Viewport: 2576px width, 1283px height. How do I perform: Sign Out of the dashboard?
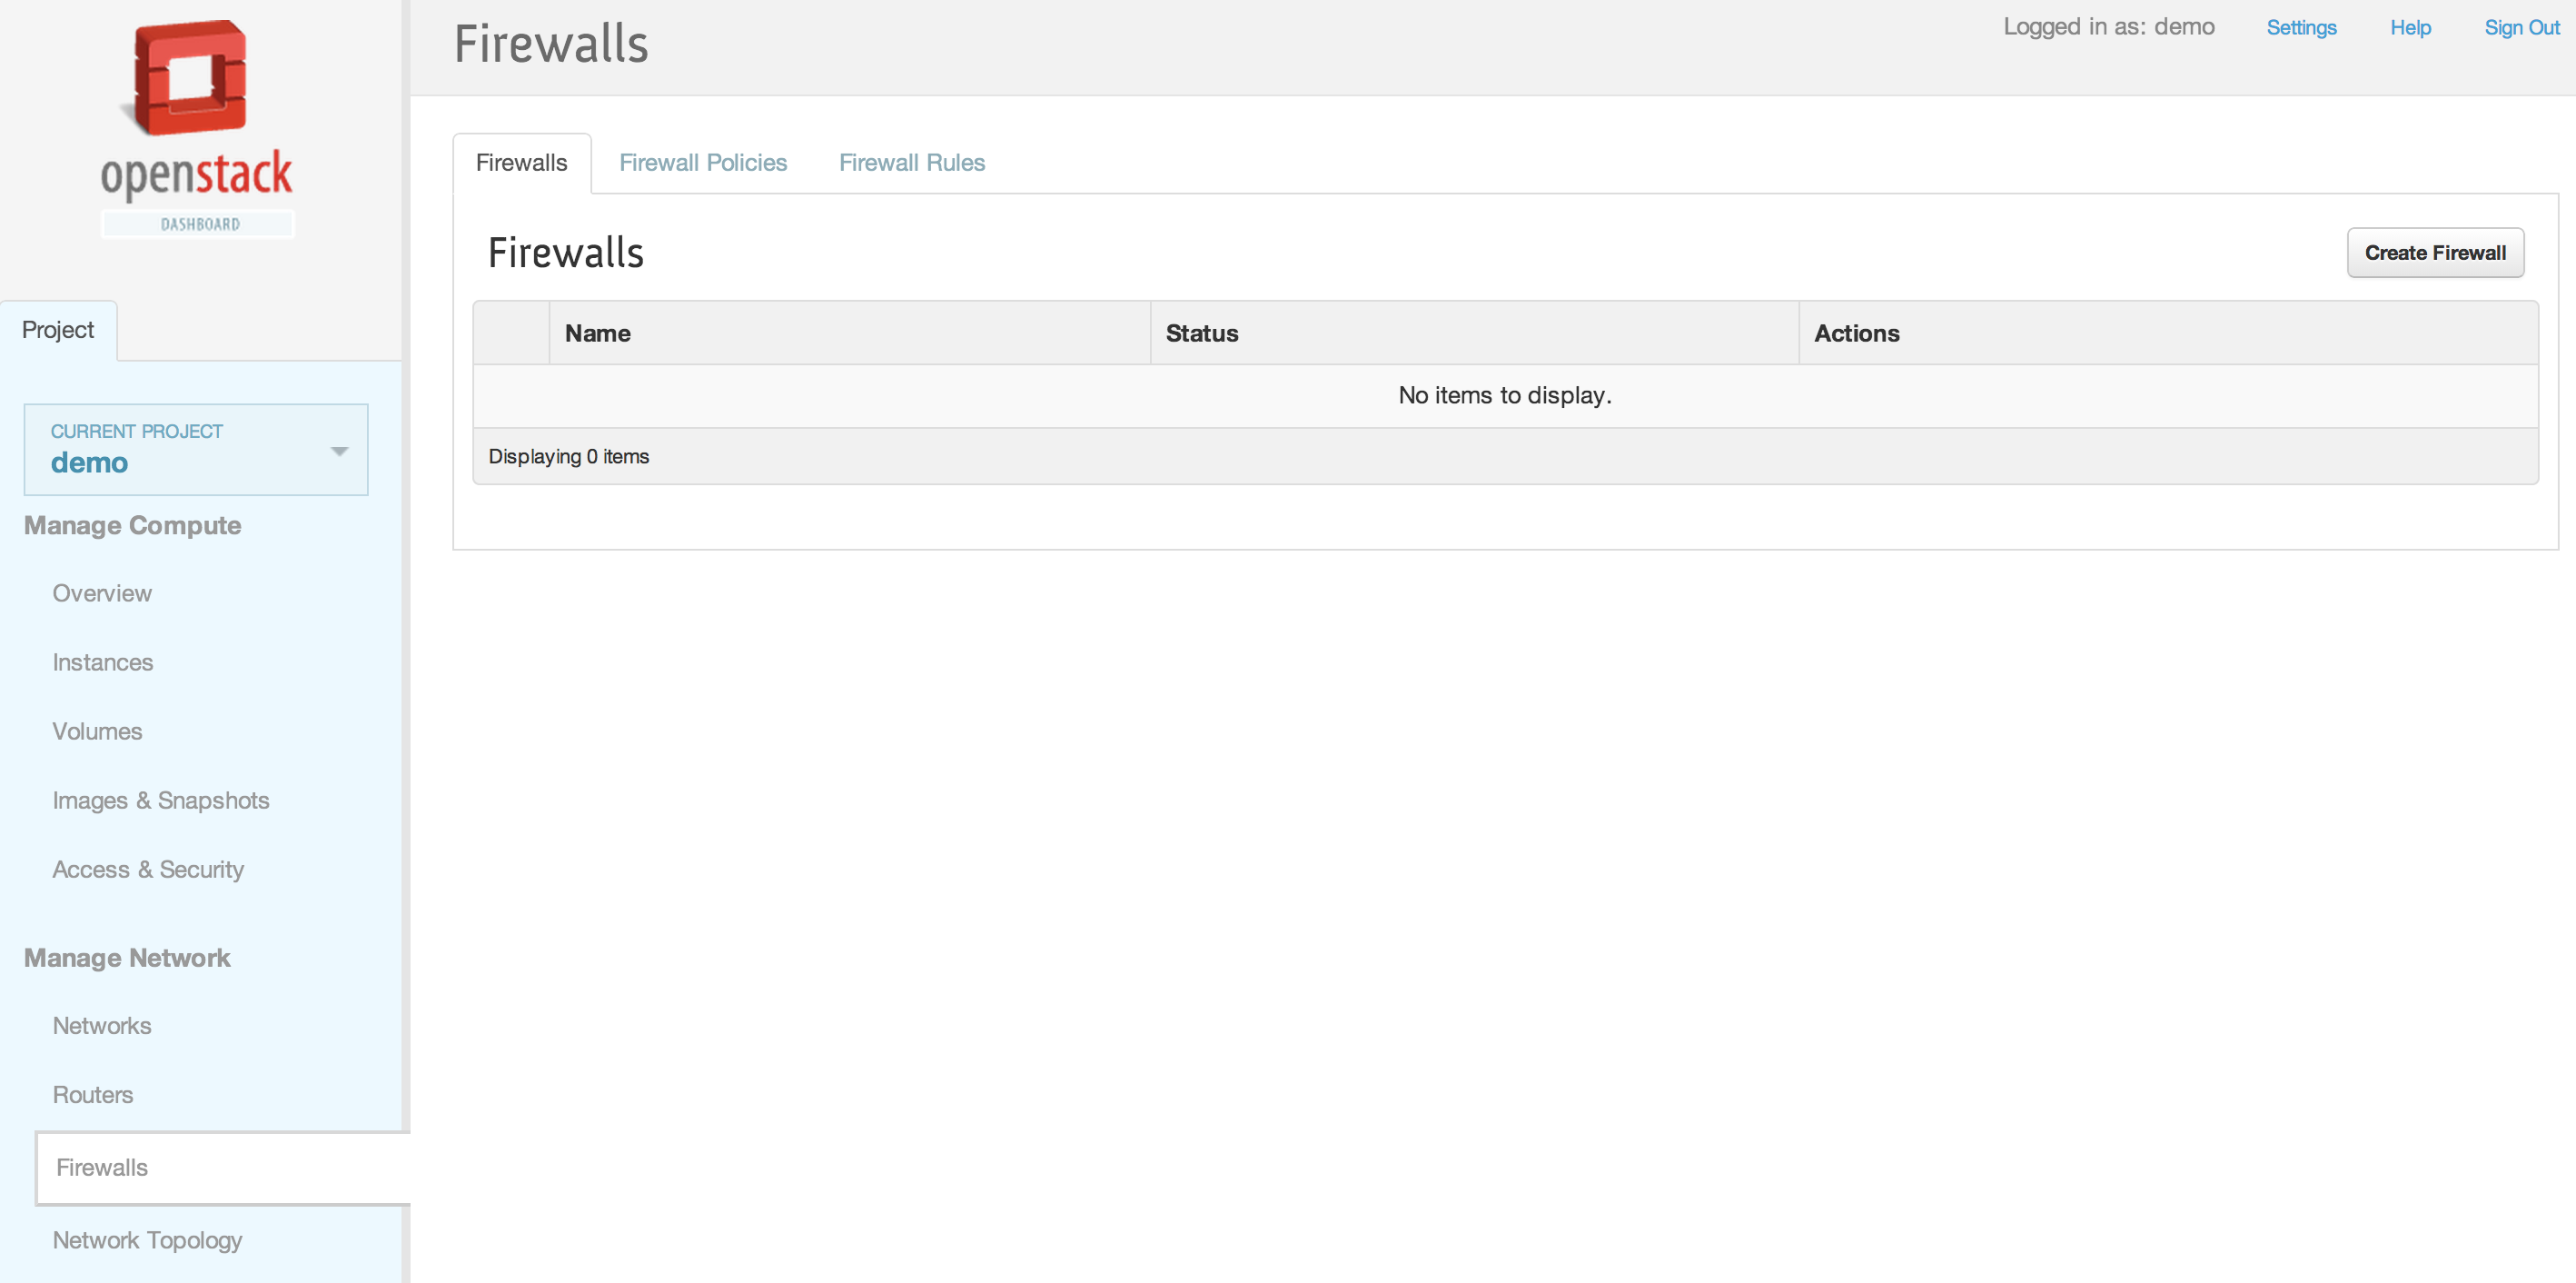pos(2521,28)
